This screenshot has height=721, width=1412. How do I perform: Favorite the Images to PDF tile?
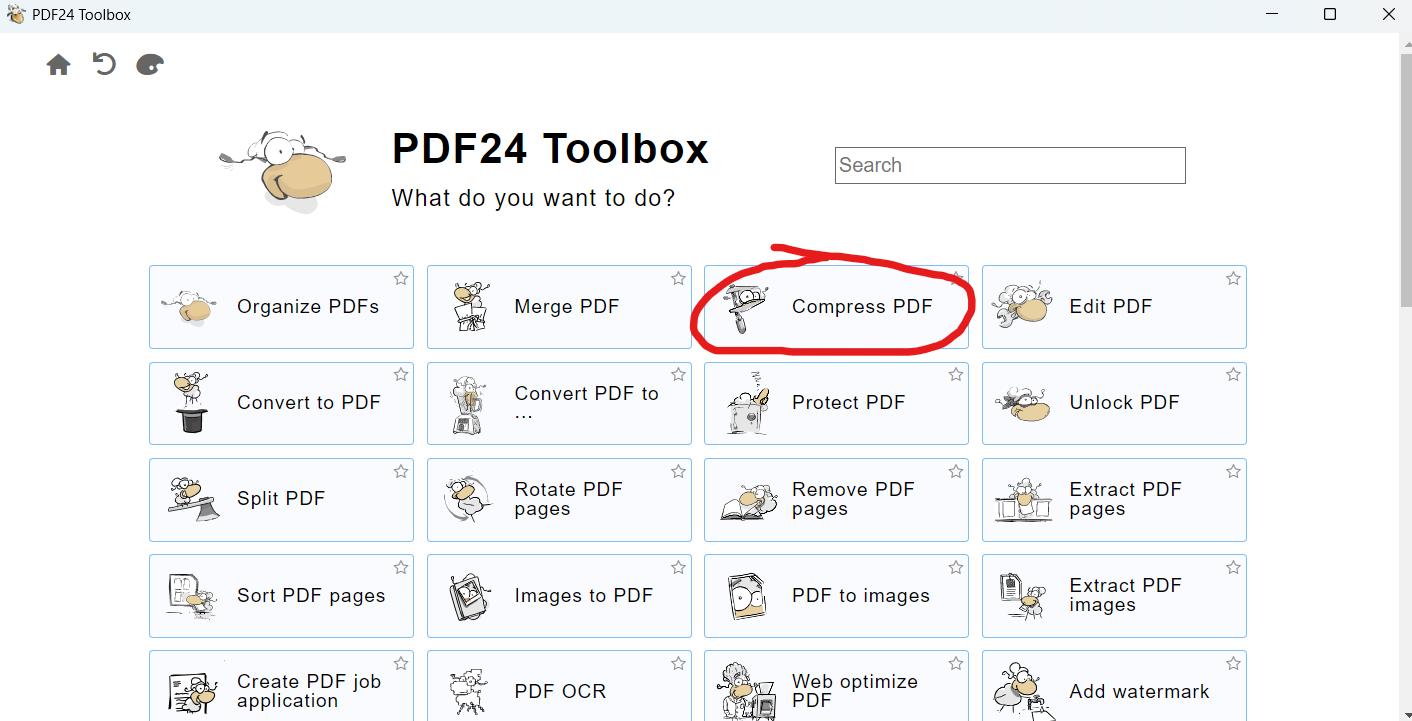point(678,567)
